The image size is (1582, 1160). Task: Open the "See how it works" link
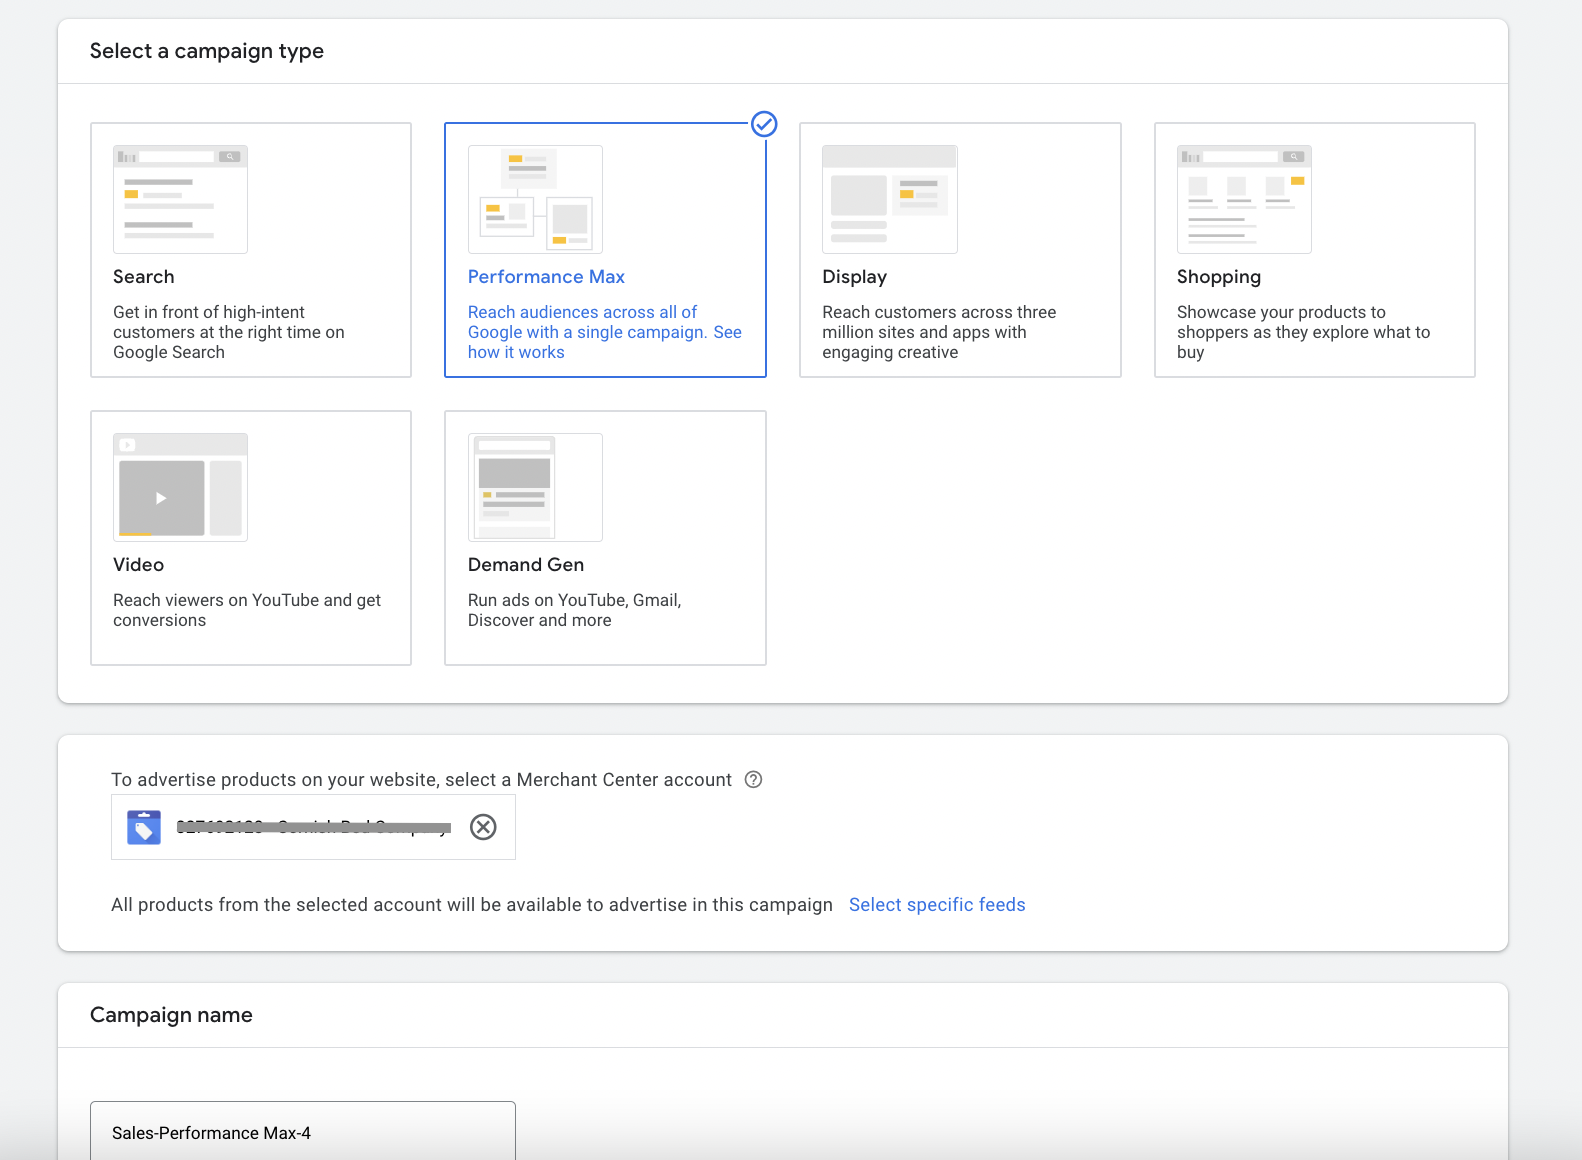(516, 352)
